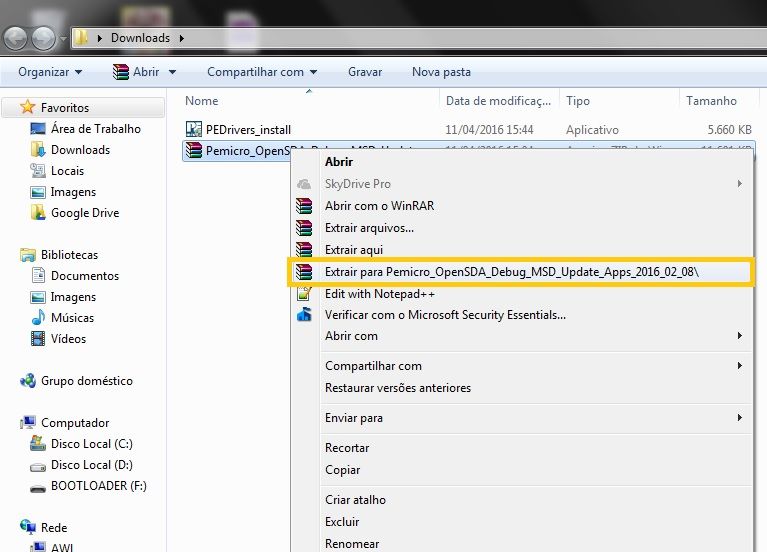This screenshot has width=767, height=552.
Task: Choose Copiar from the context menu
Action: [521, 470]
